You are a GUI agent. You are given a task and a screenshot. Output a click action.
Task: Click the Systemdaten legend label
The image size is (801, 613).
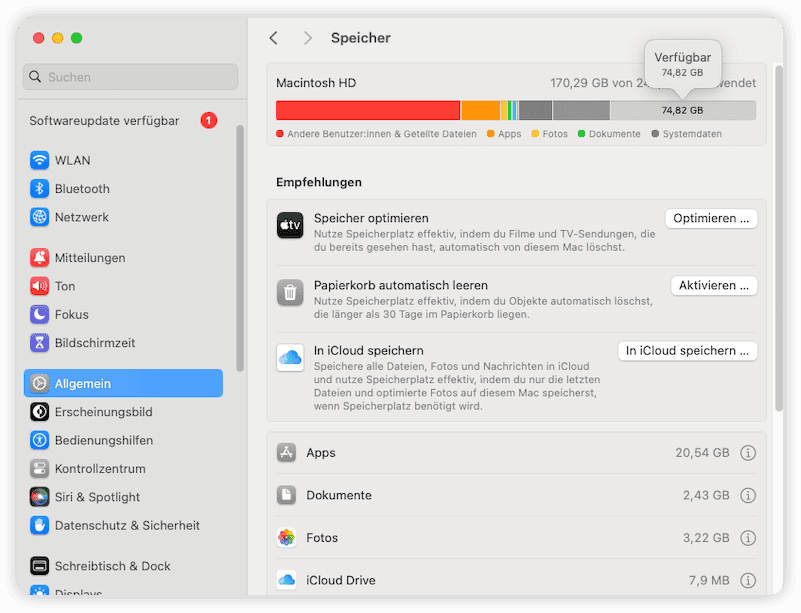pyautogui.click(x=692, y=134)
